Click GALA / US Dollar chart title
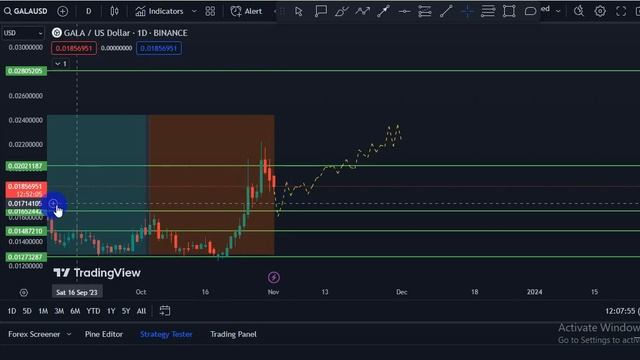Image resolution: width=640 pixels, height=360 pixels. [x=125, y=33]
